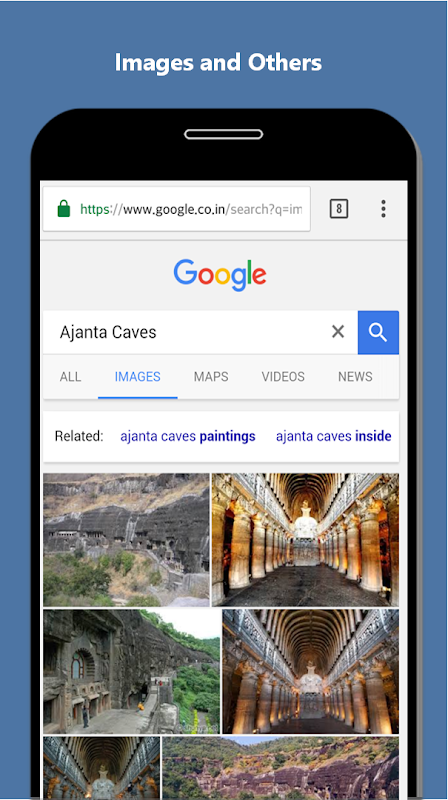Tap the blue magnifier search button

(x=378, y=332)
